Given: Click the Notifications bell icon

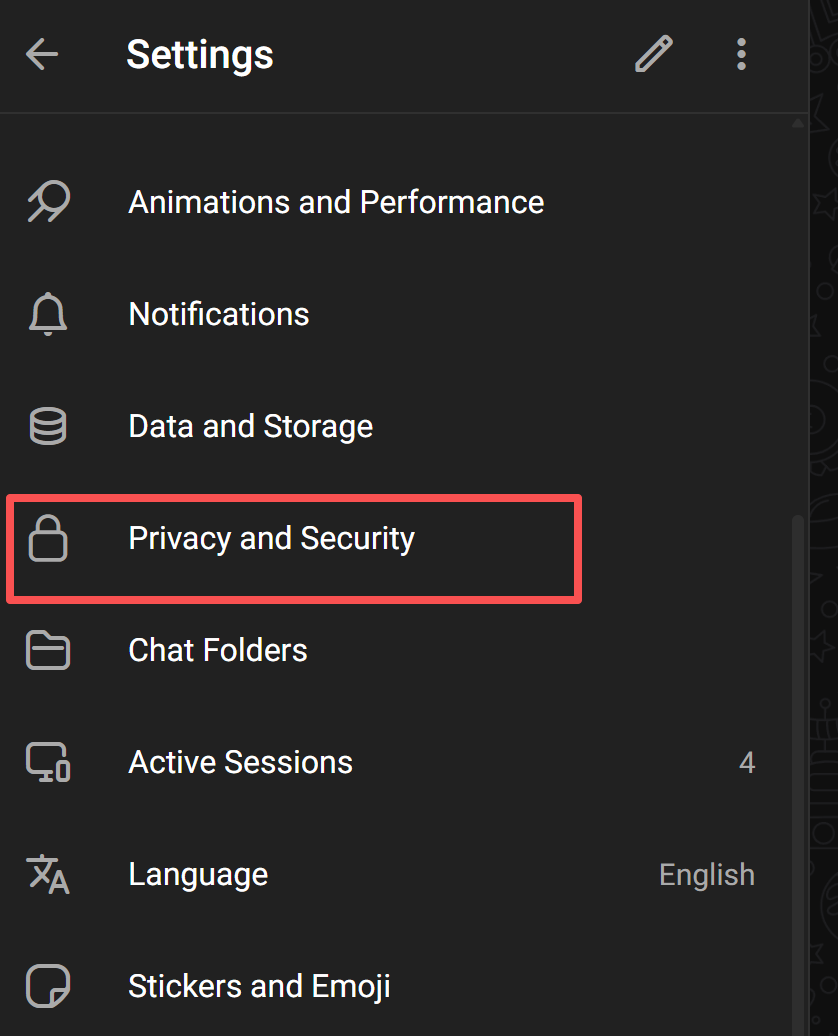Looking at the screenshot, I should tap(48, 315).
